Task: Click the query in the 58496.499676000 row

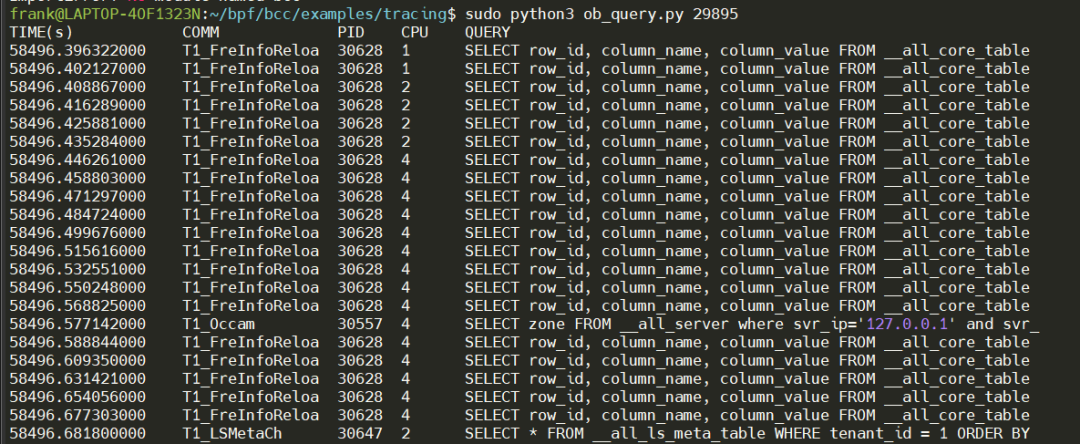Action: click(x=747, y=233)
